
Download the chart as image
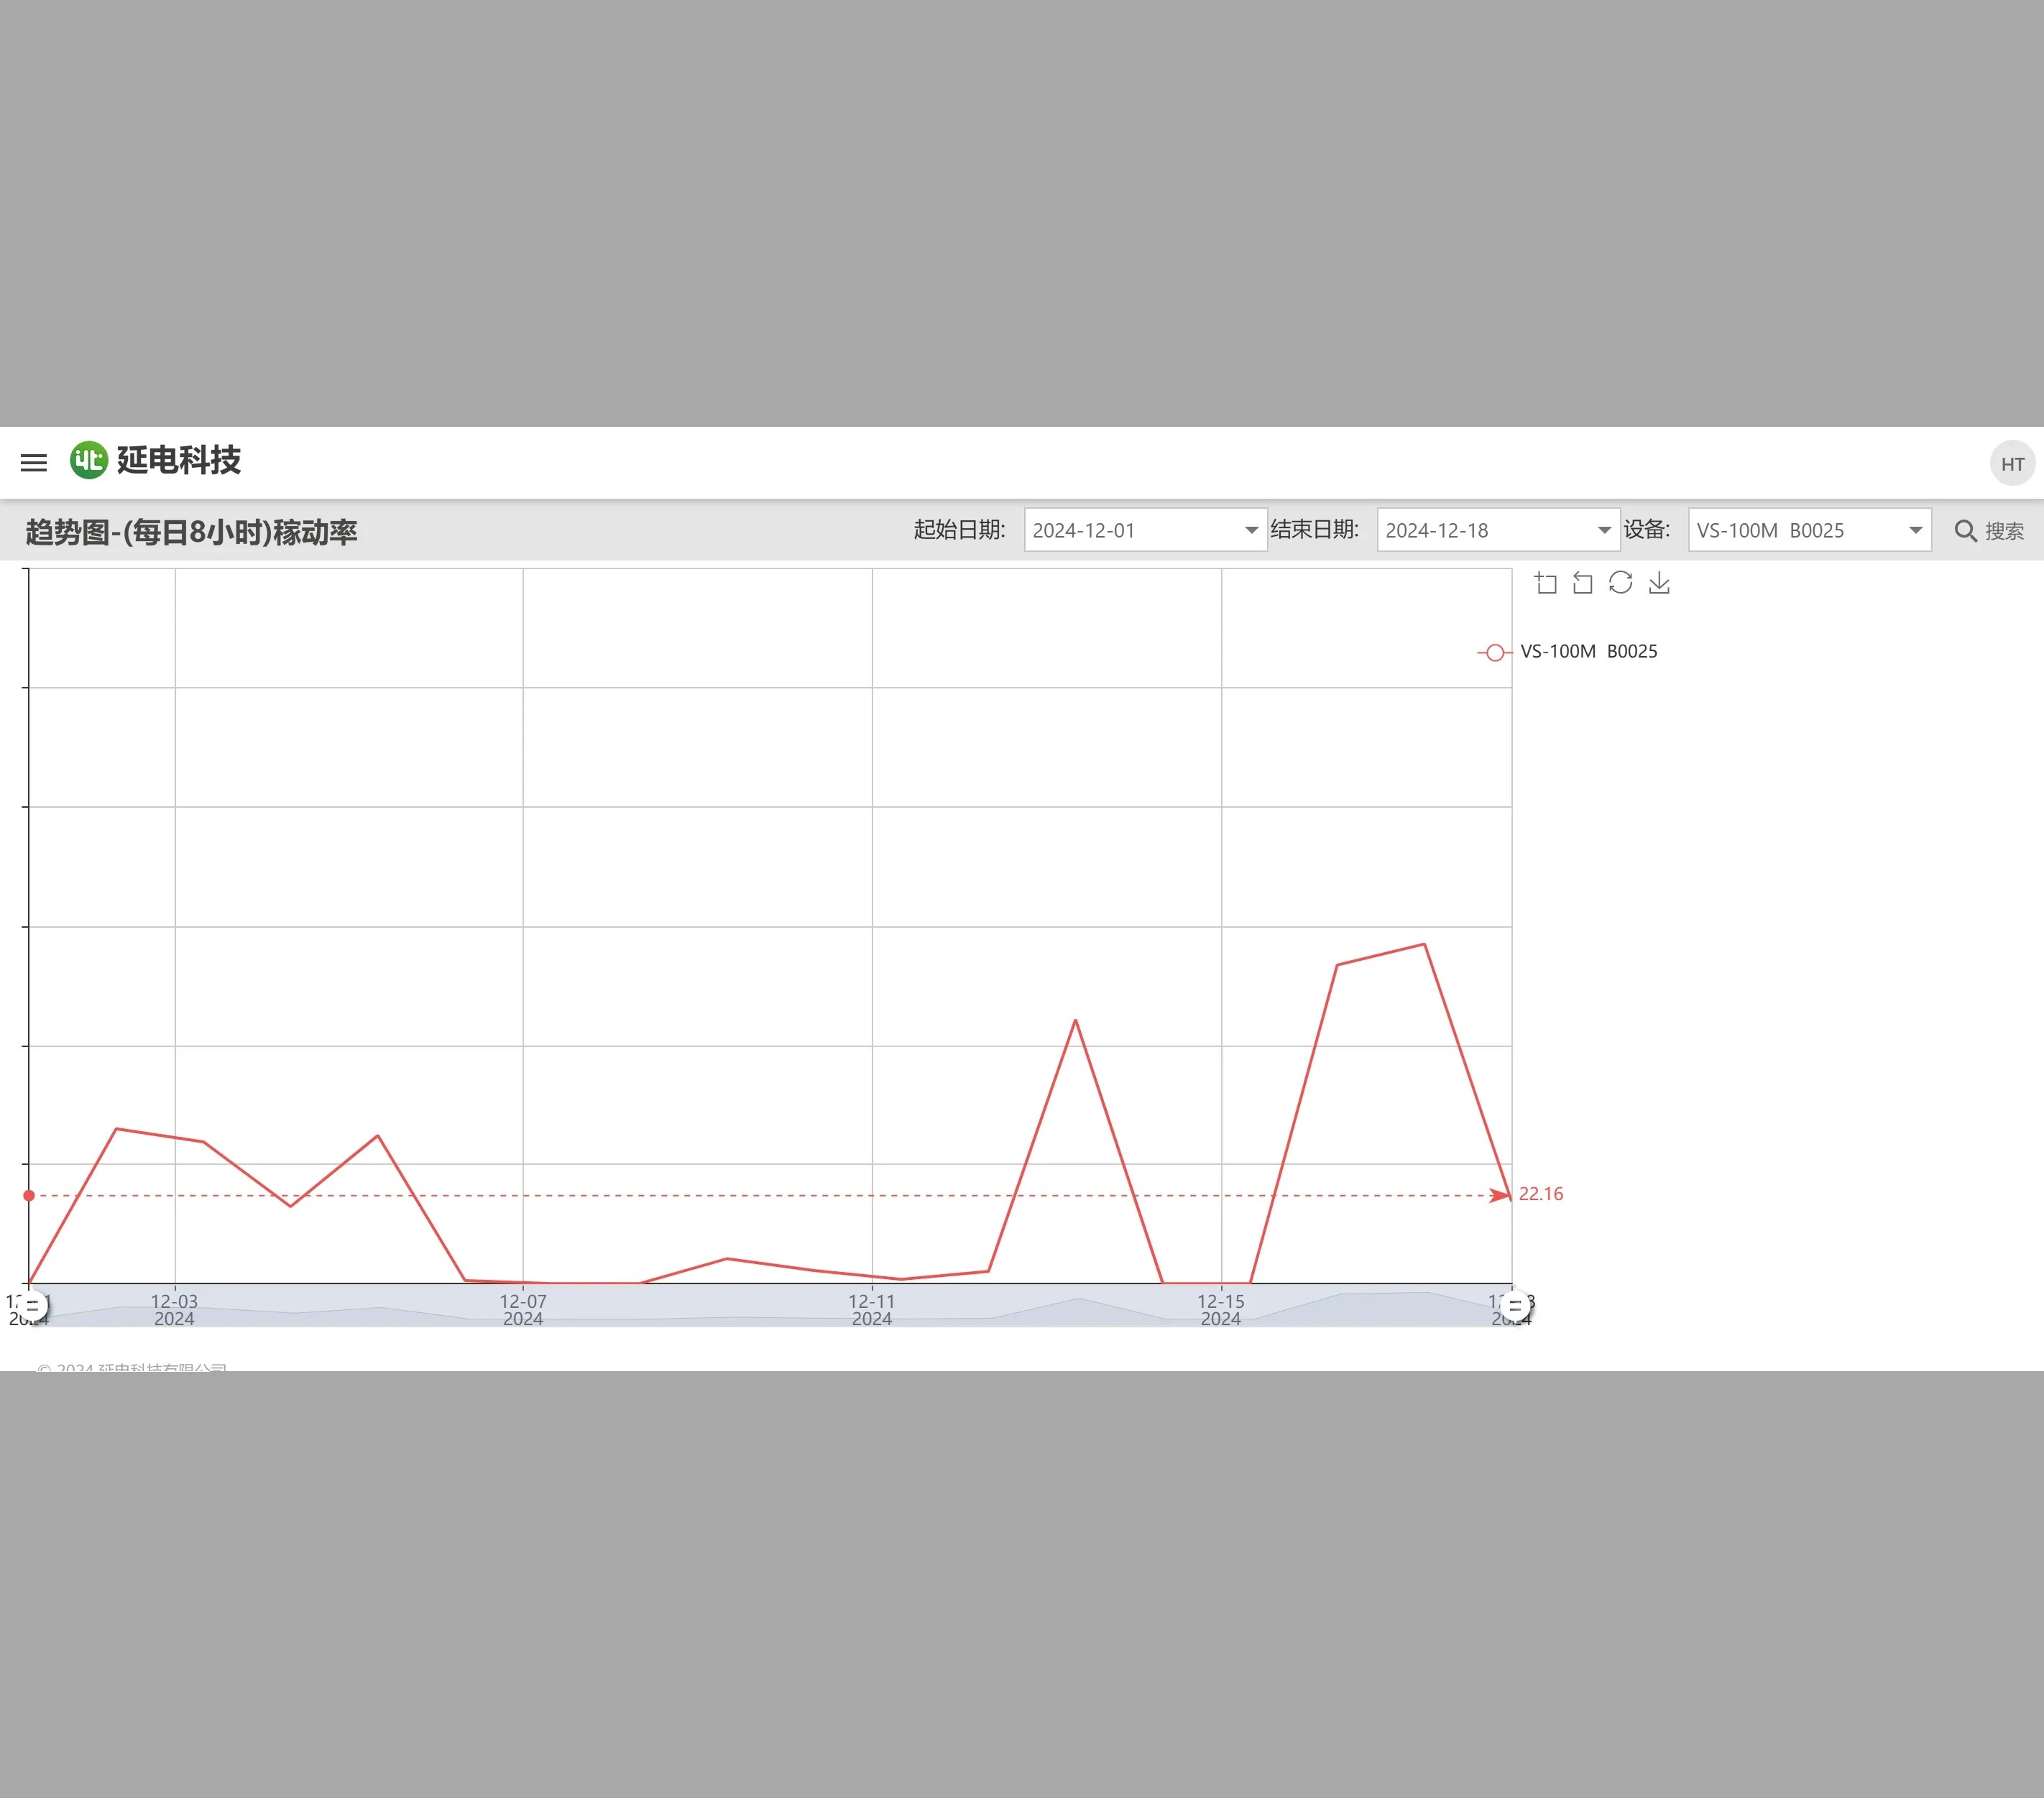tap(1659, 583)
